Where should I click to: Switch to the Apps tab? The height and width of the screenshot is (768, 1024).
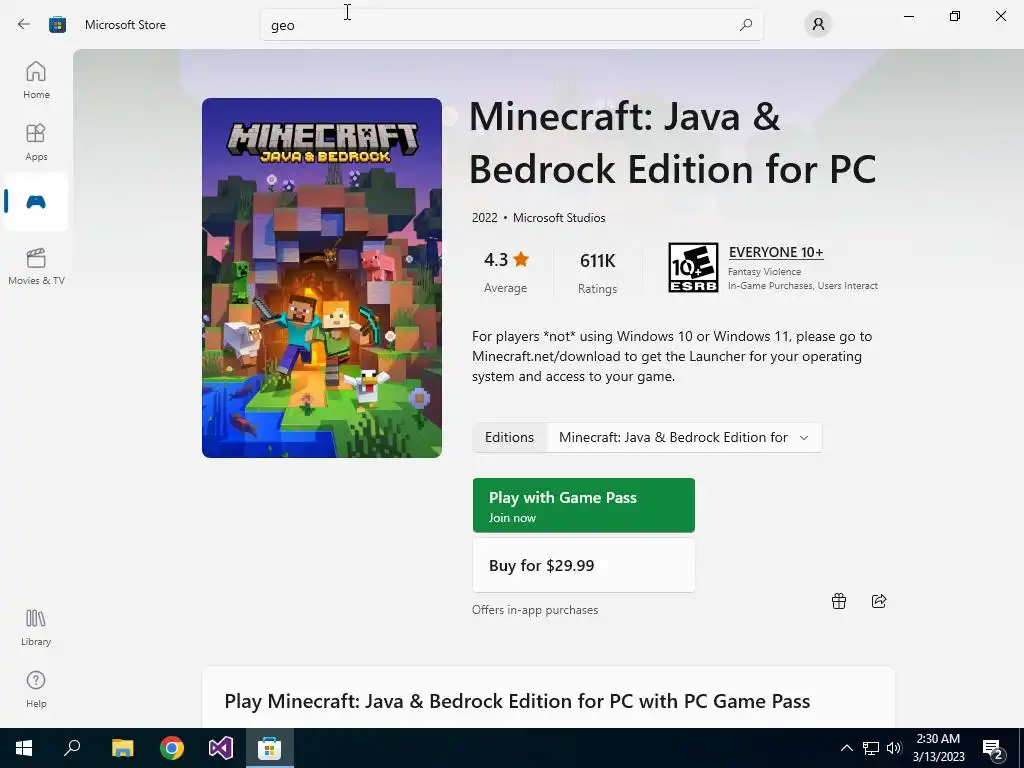point(36,141)
